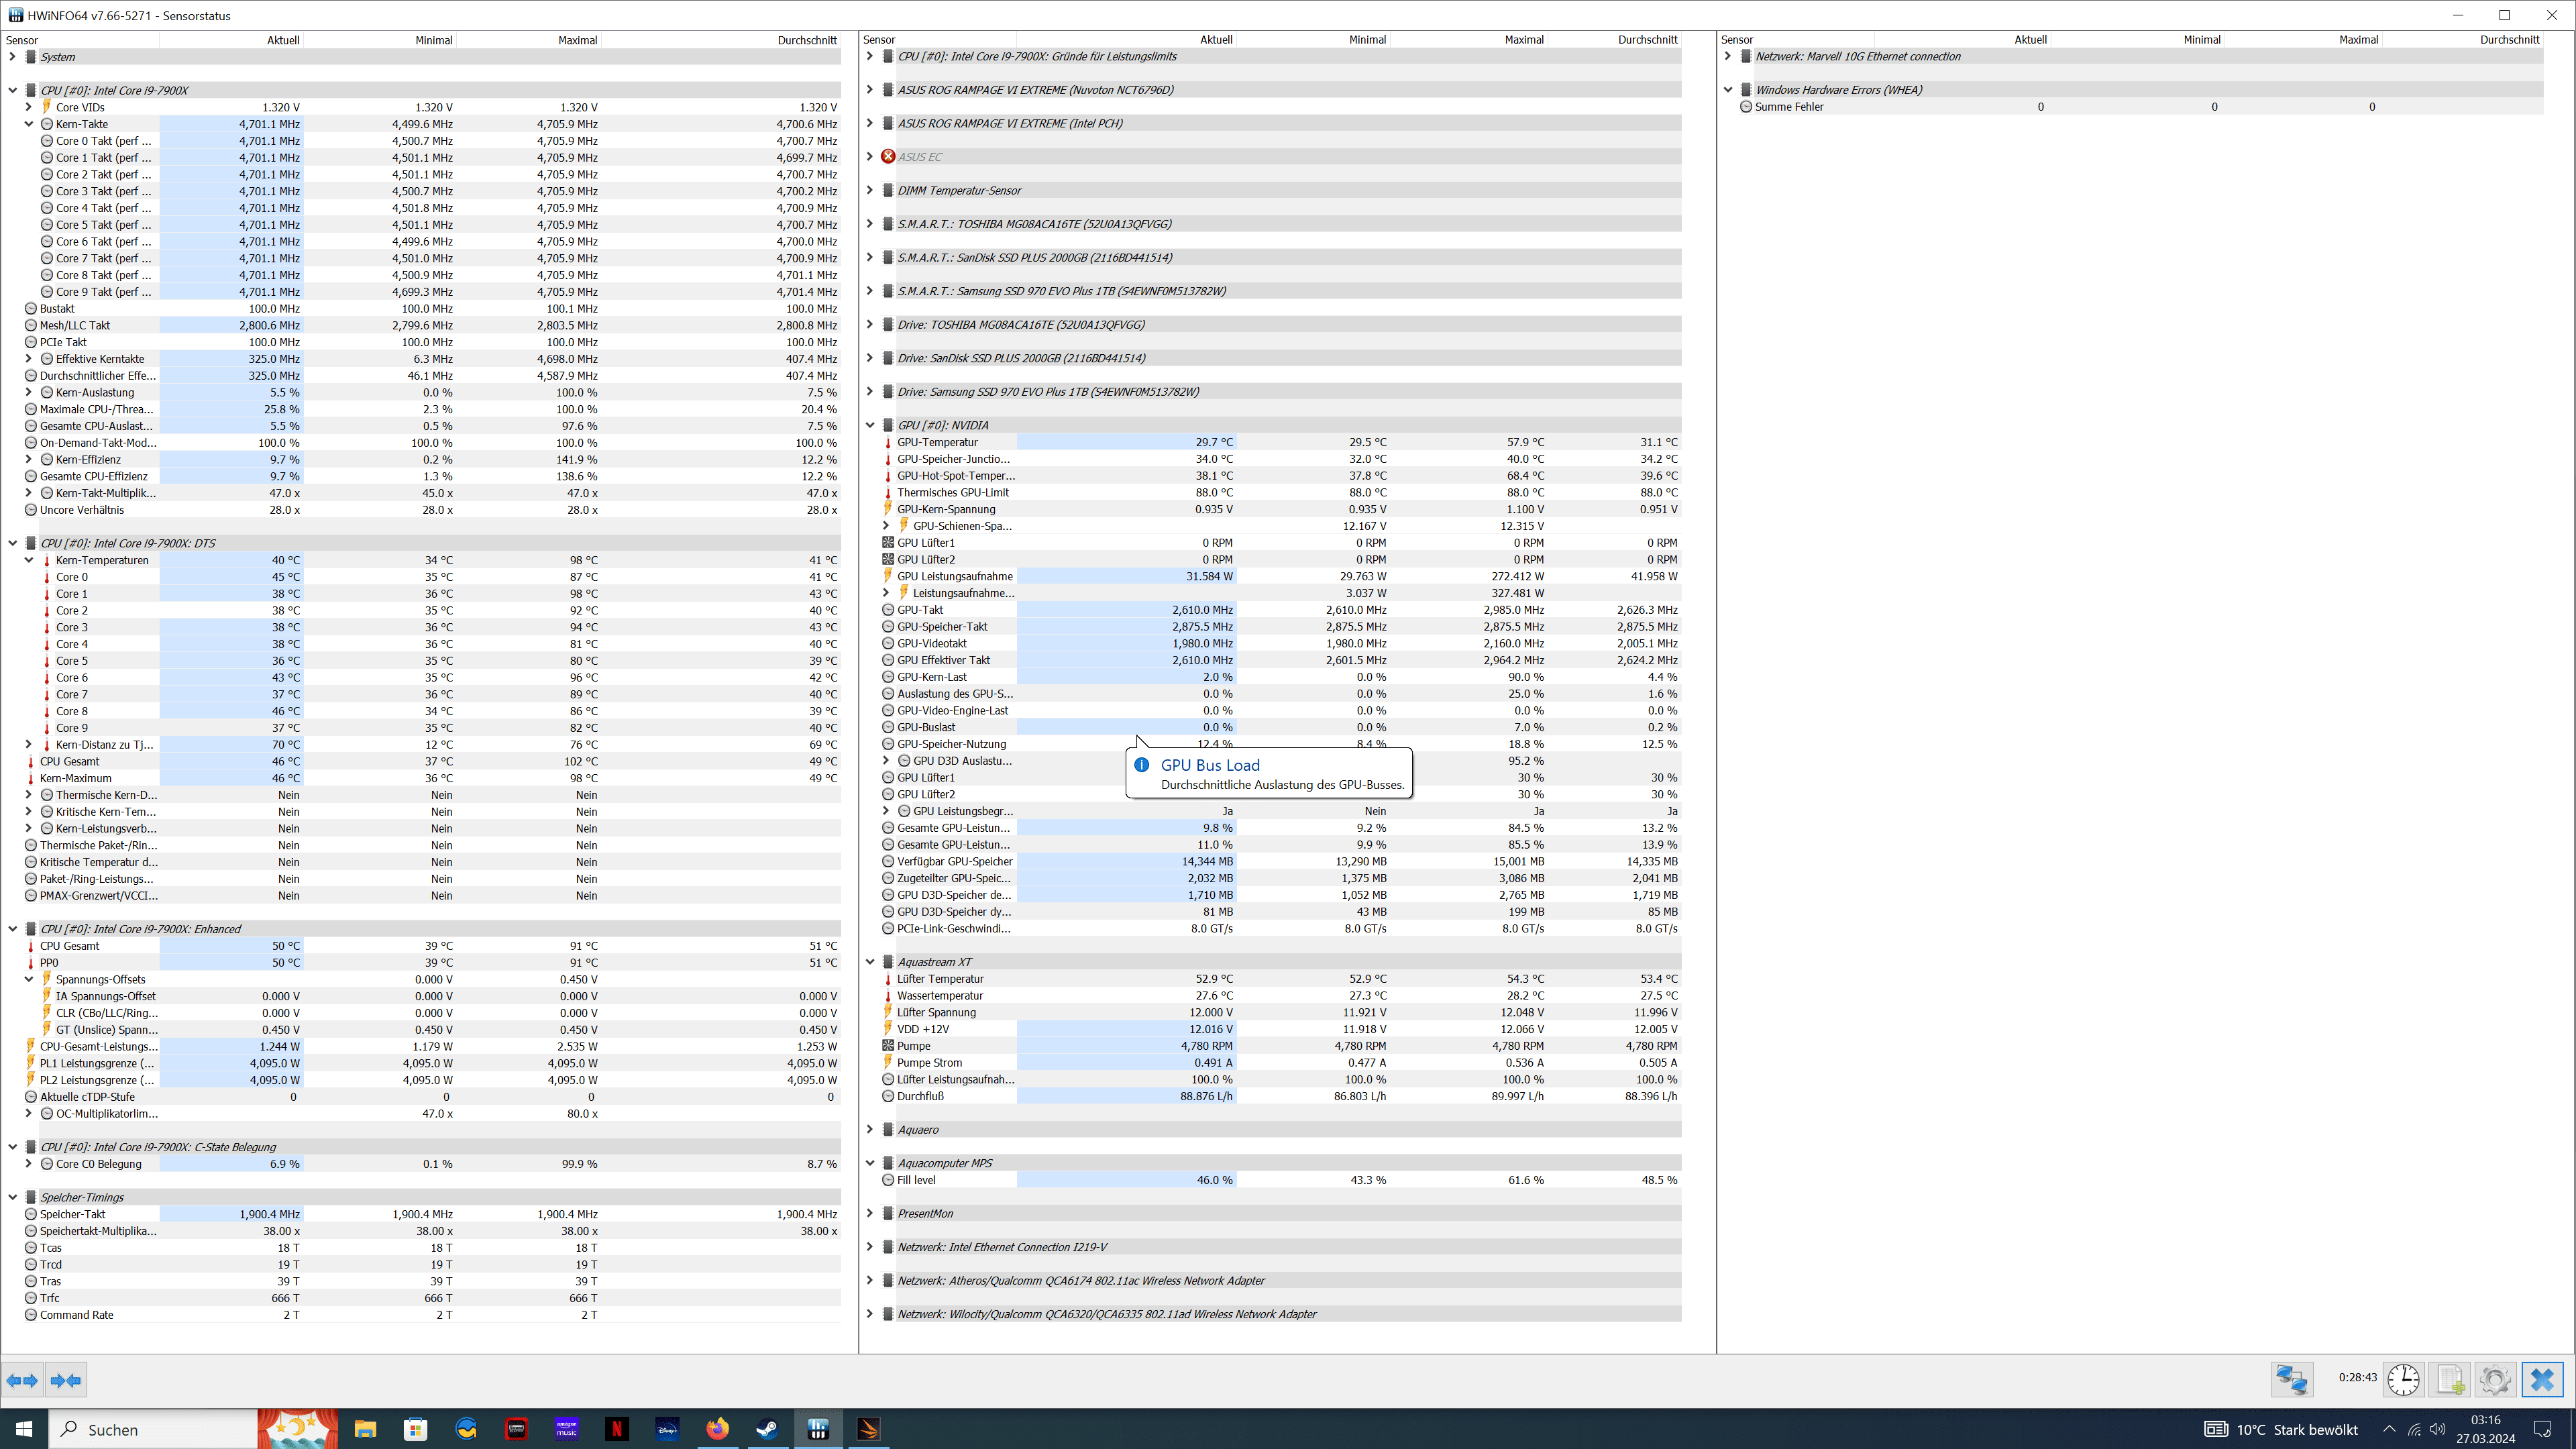Open Steam from the taskbar
2576x1449 pixels.
pyautogui.click(x=768, y=1429)
